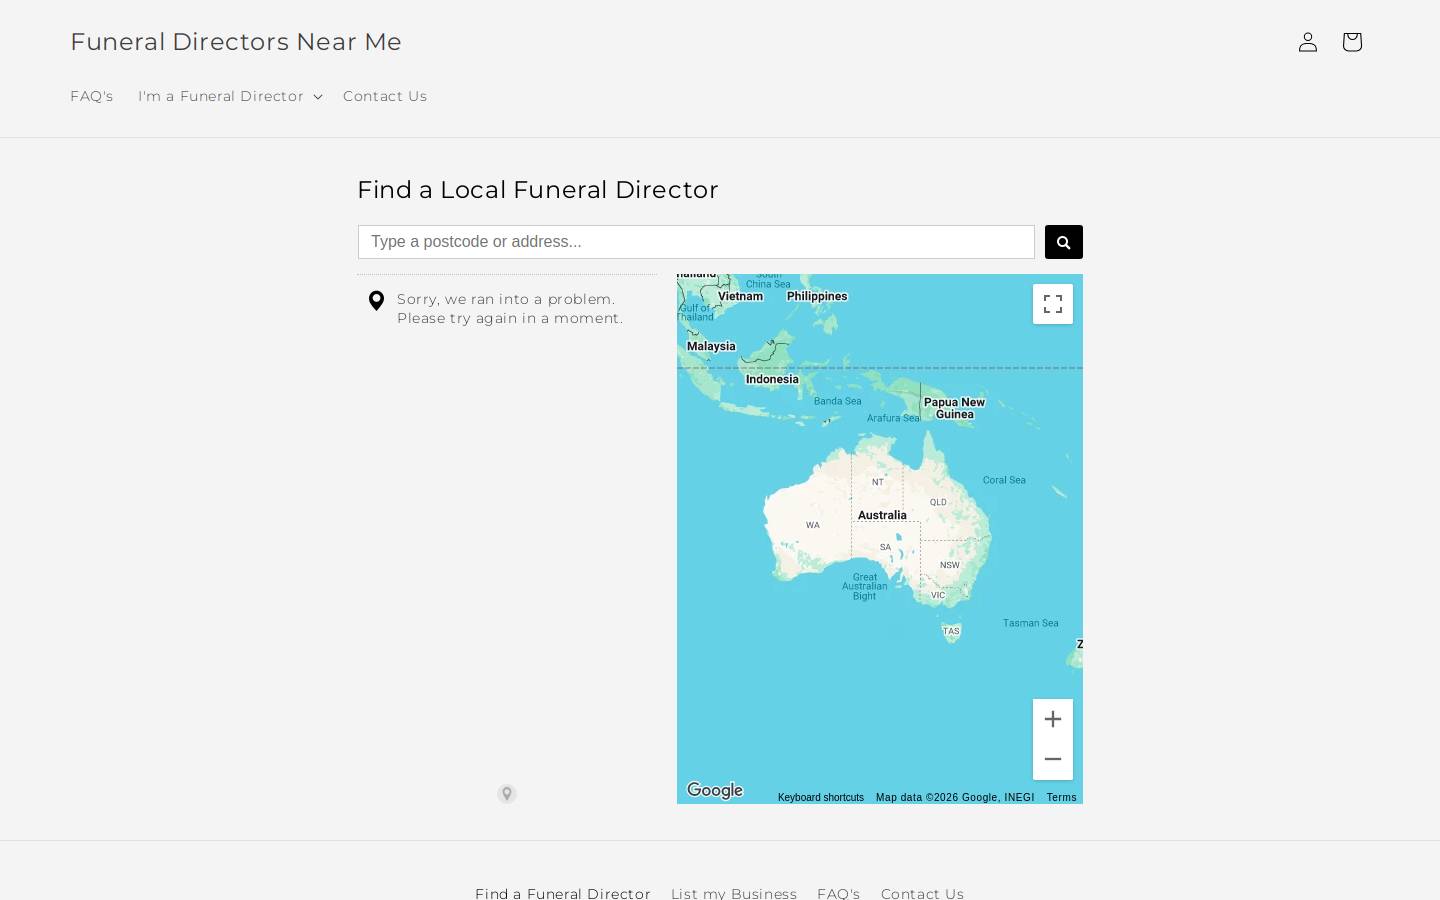Click the small grey map marker icon
The width and height of the screenshot is (1440, 900).
coord(507,794)
